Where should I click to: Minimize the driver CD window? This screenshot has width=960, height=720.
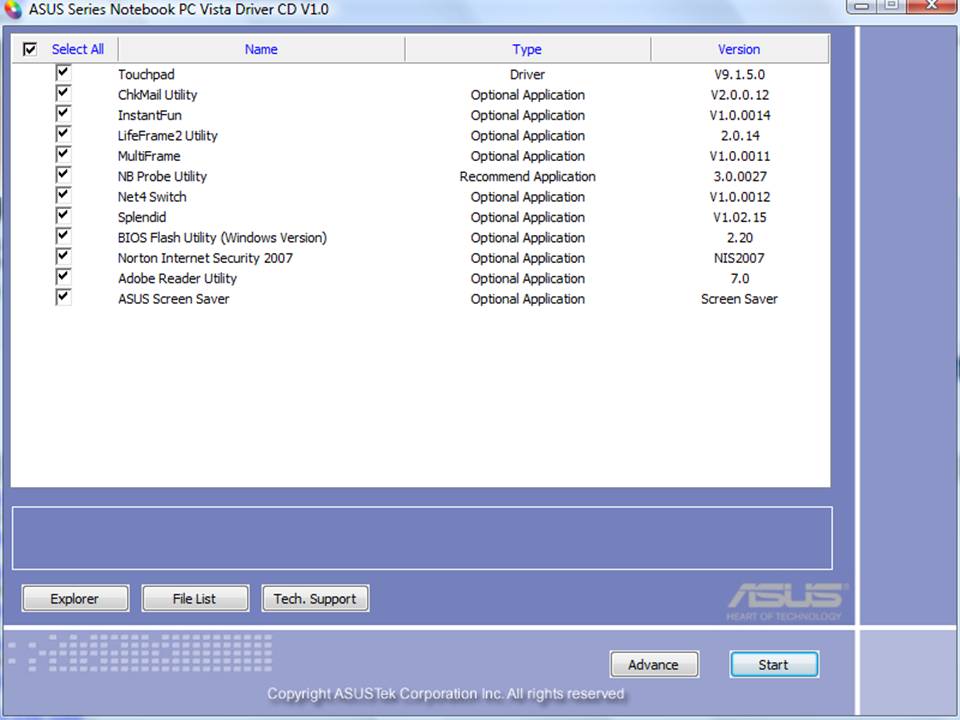tap(861, 5)
